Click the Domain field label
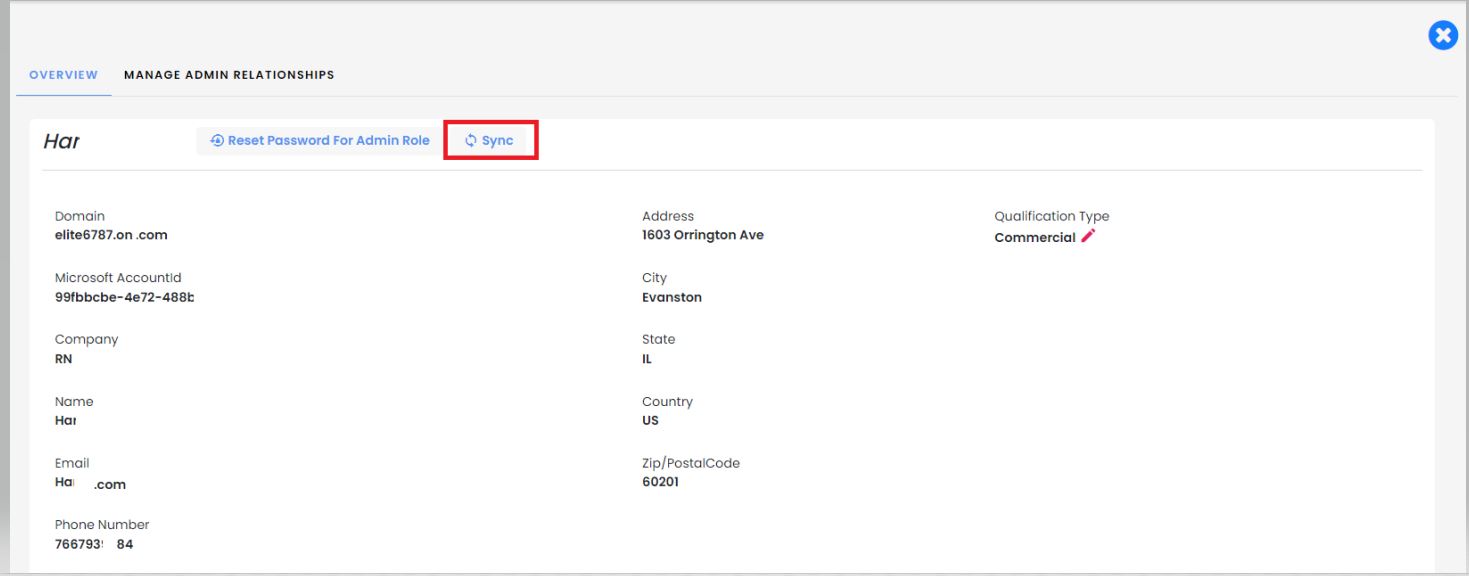 click(x=80, y=216)
